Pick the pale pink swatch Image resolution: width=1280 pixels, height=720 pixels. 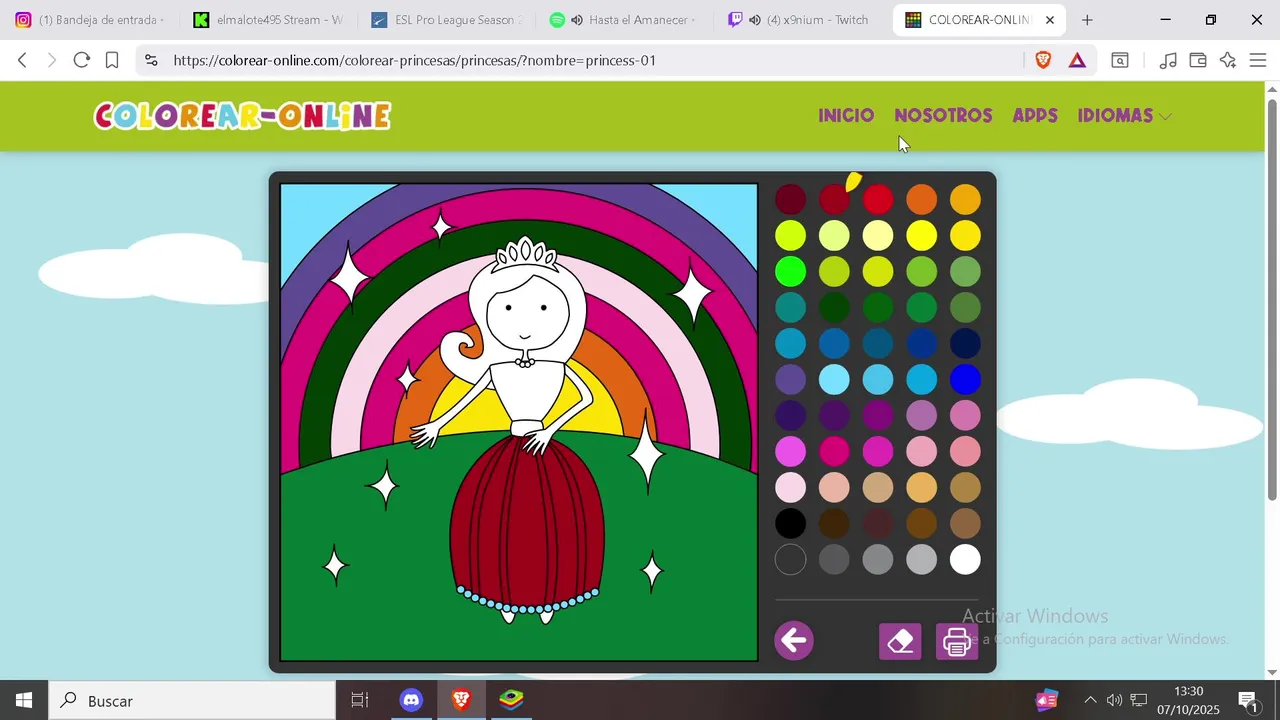point(790,487)
